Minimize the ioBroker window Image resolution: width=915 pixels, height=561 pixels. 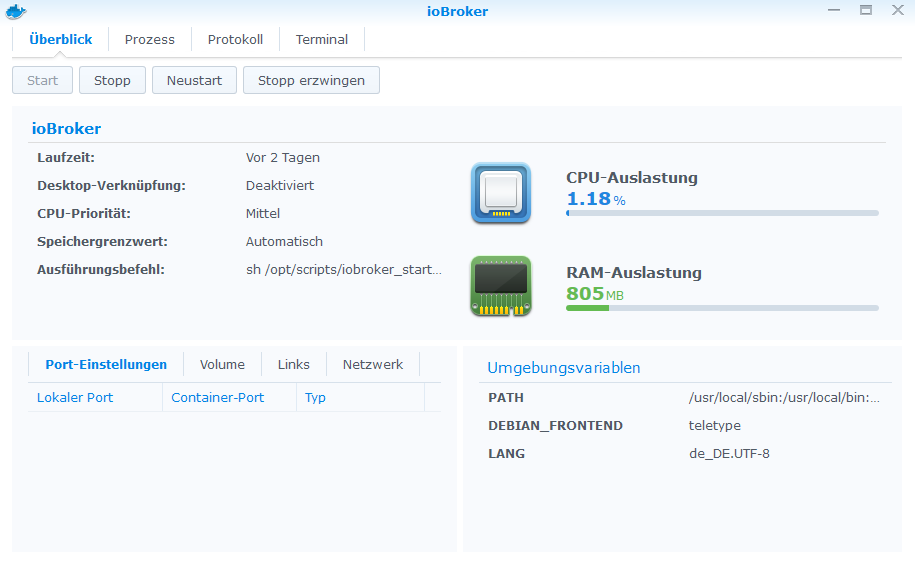[834, 10]
